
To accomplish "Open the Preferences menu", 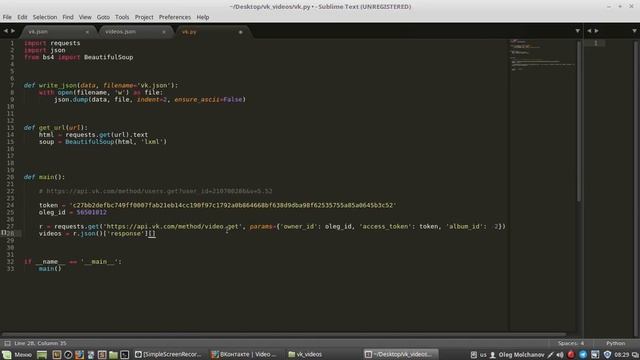I will point(175,17).
